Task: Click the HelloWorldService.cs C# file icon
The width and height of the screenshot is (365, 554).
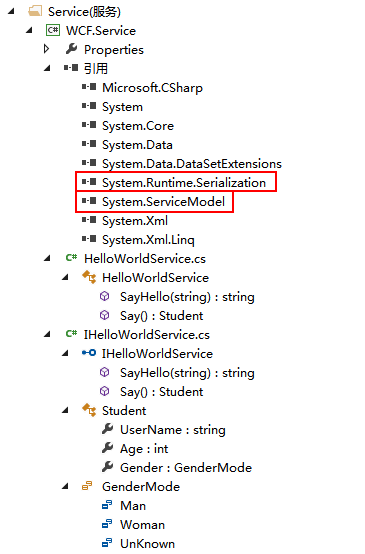Action: point(71,258)
